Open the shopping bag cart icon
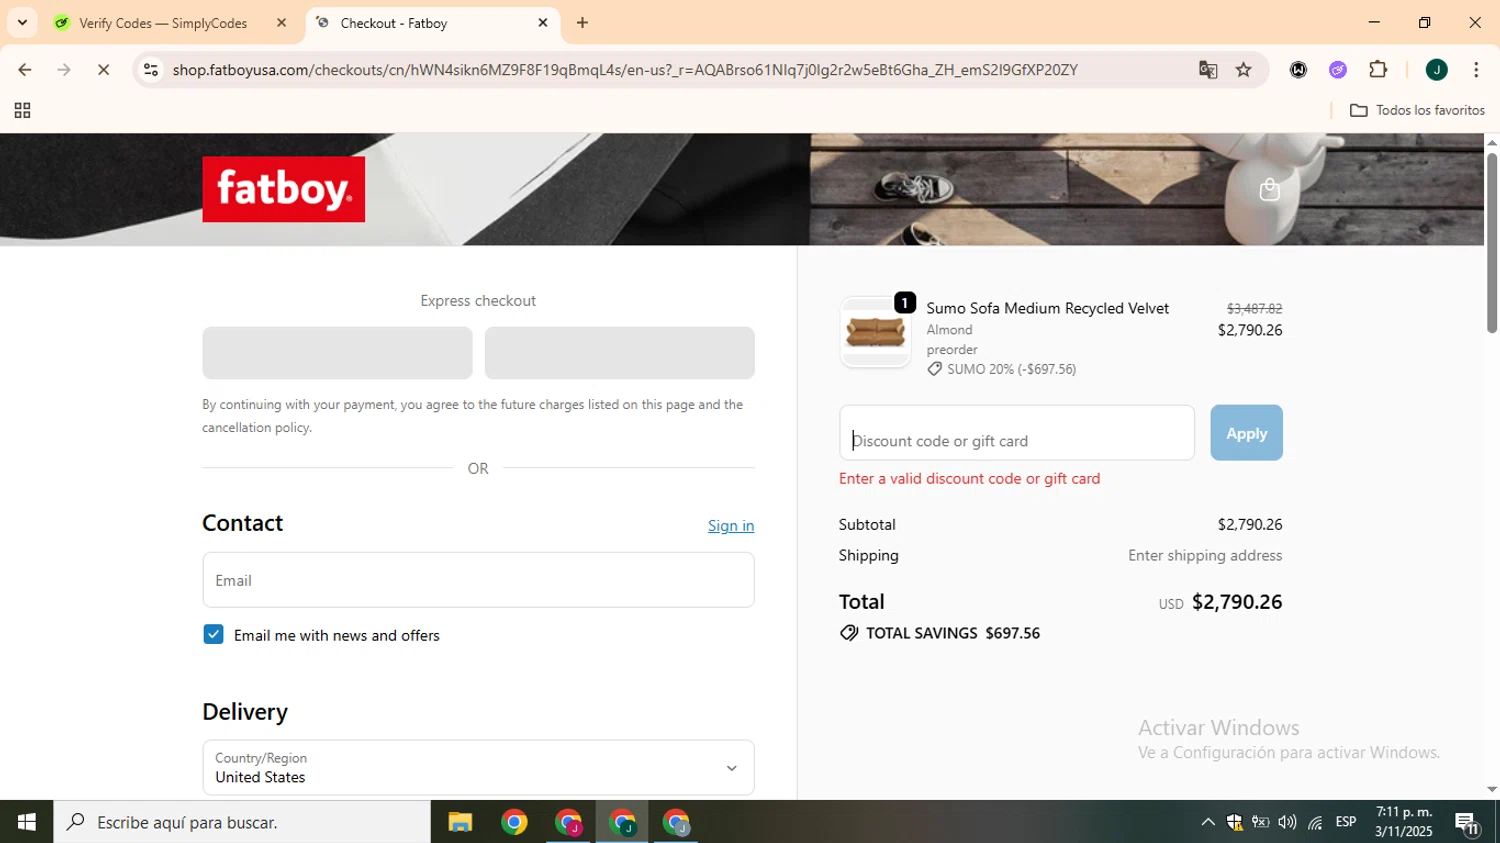Screen dimensions: 1500x843 (x=1269, y=190)
